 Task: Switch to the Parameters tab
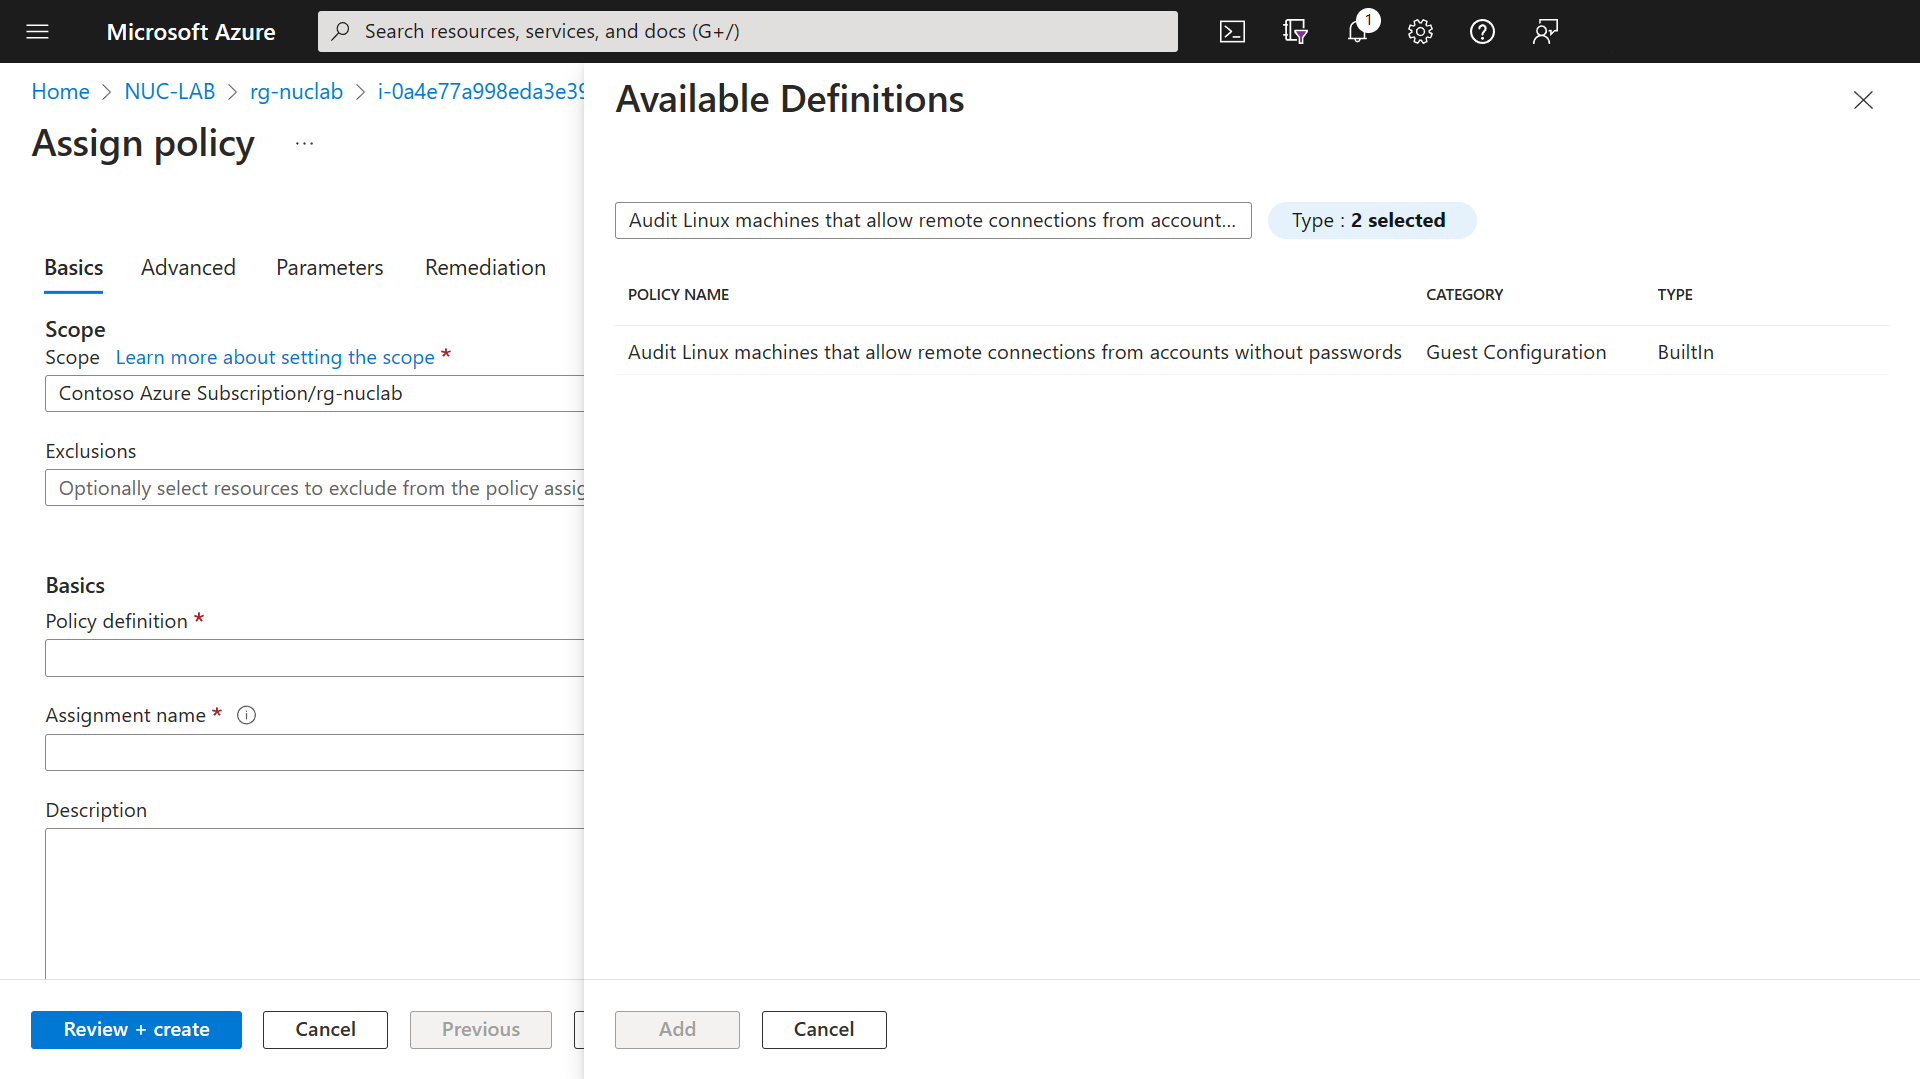(329, 267)
